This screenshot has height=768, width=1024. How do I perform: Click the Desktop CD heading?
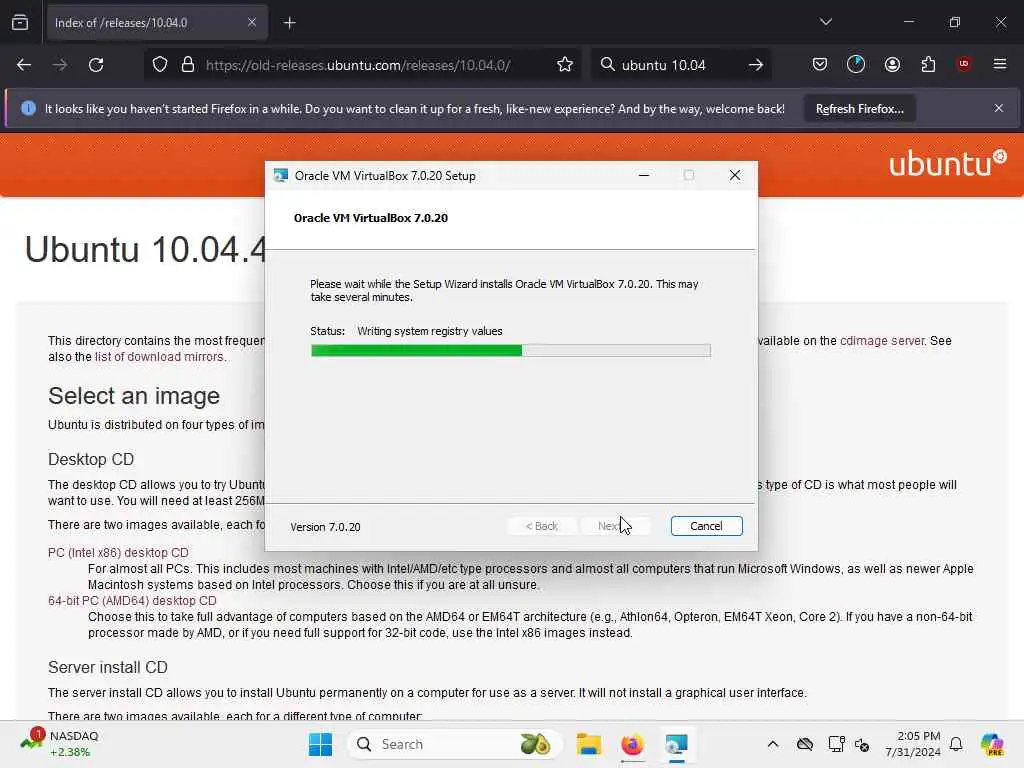(91, 459)
